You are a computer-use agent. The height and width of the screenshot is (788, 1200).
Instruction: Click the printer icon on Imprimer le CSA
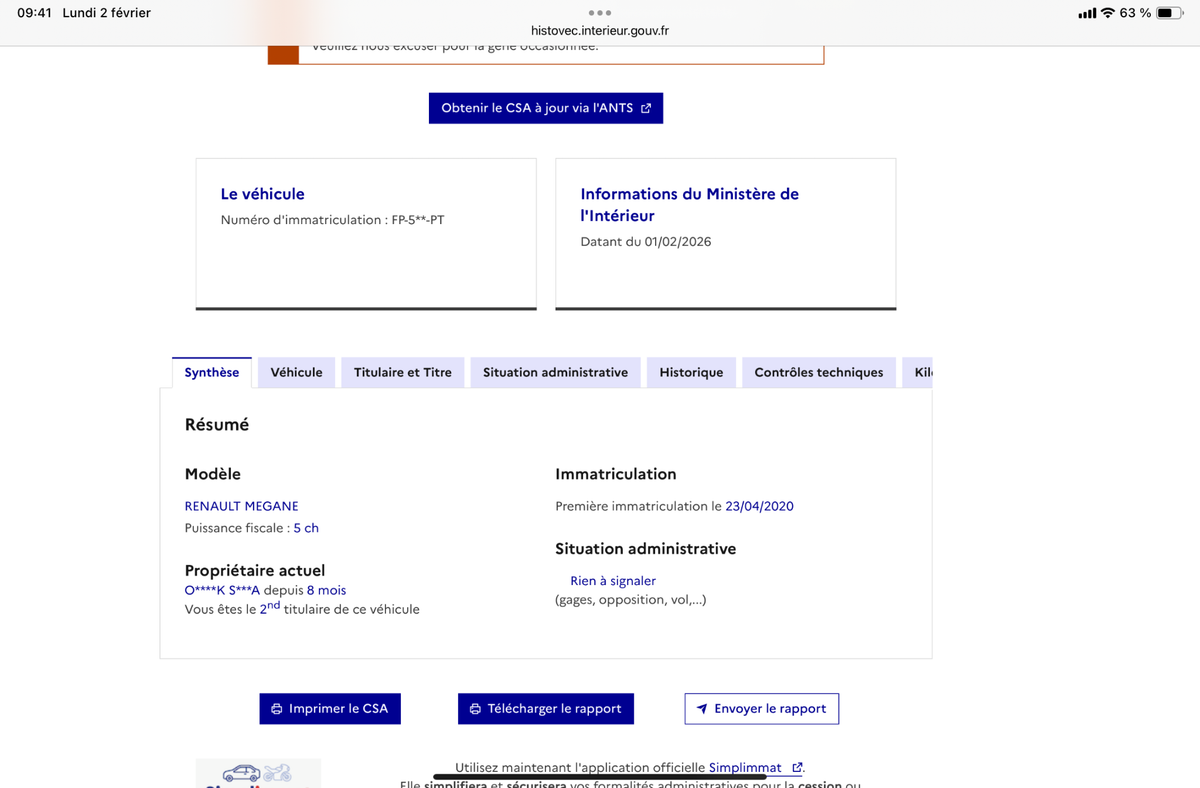(277, 709)
